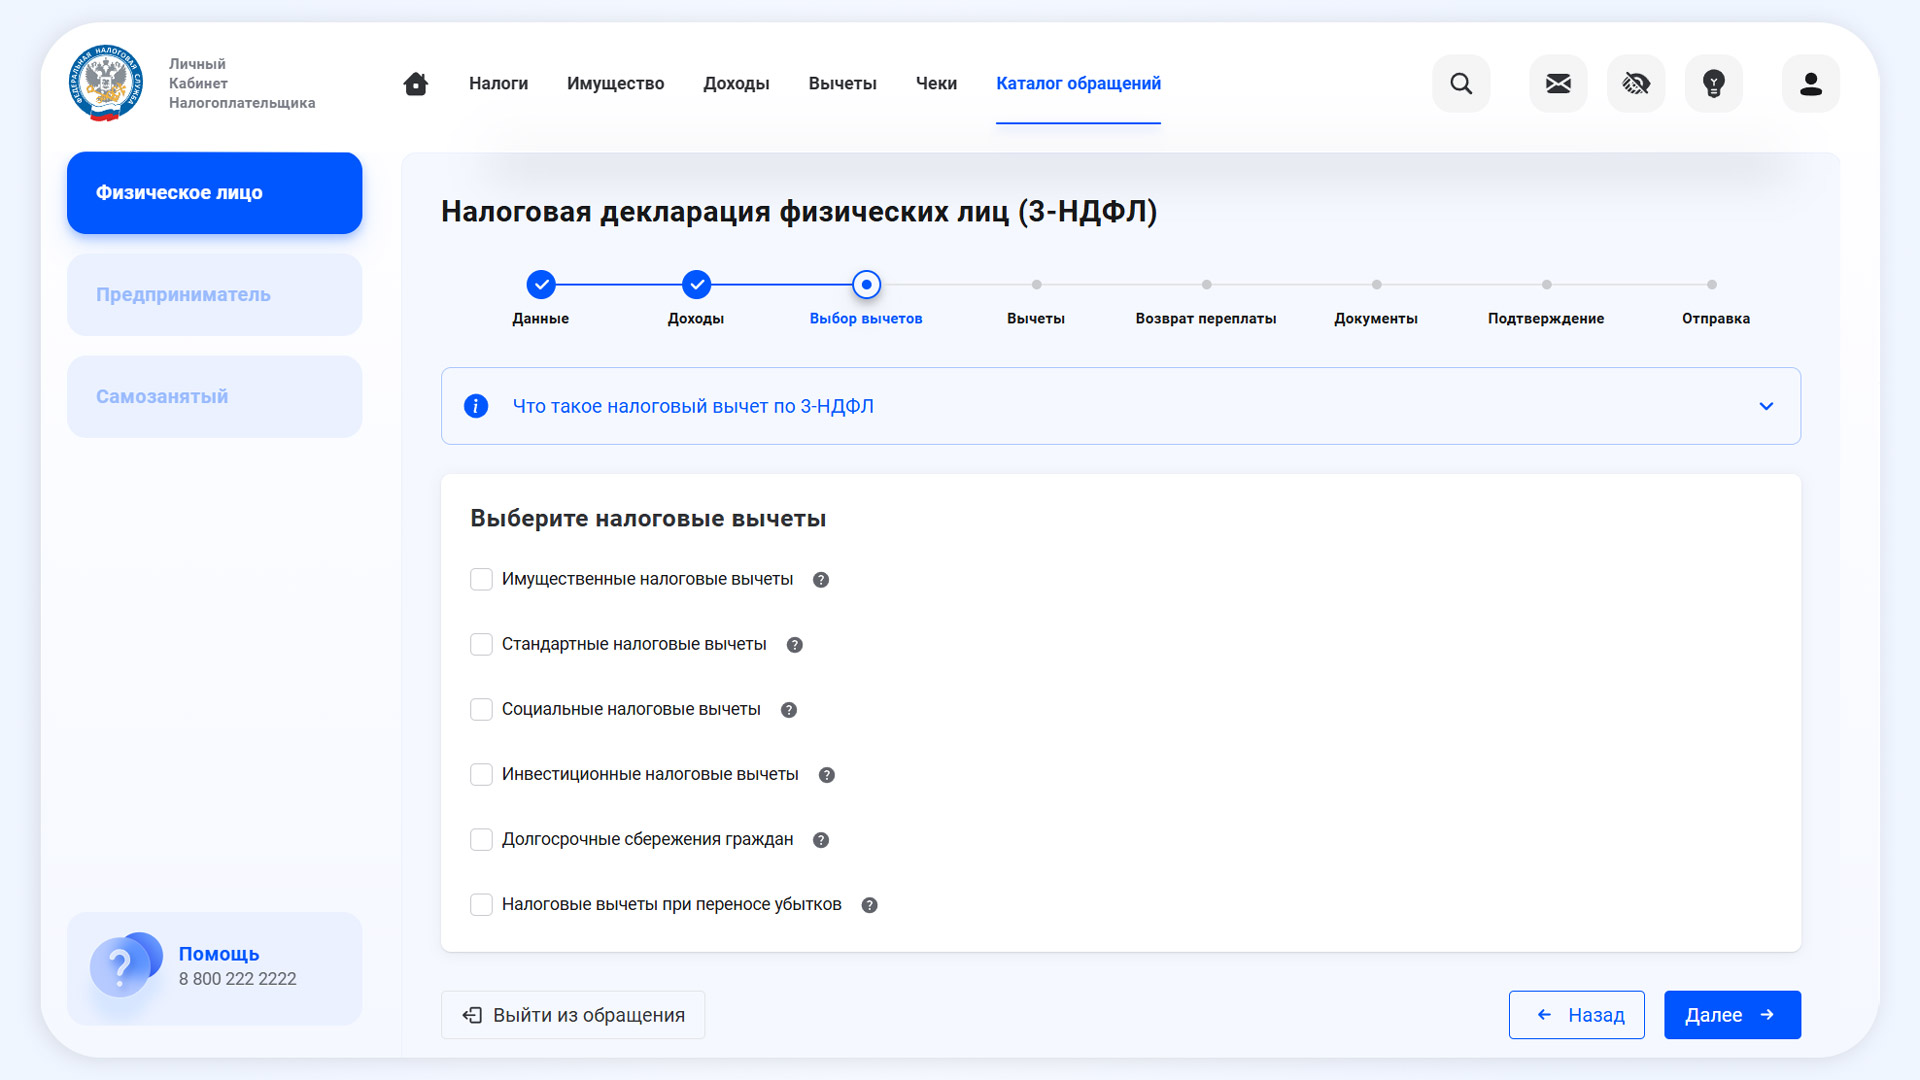Select Инвестиционные налоговые вычеты checkbox

click(481, 775)
